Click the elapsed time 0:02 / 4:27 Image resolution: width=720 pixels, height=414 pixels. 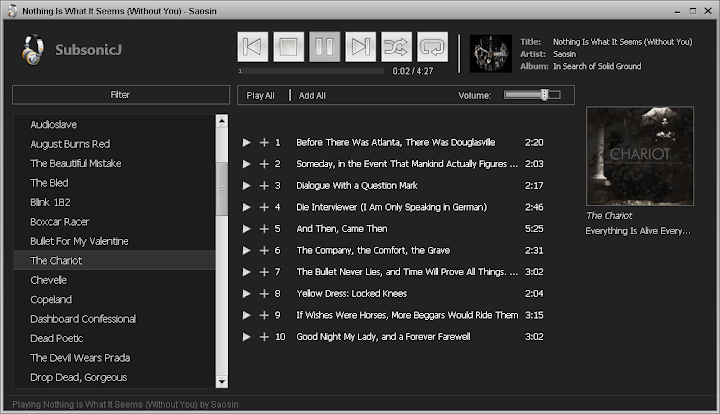pos(413,71)
